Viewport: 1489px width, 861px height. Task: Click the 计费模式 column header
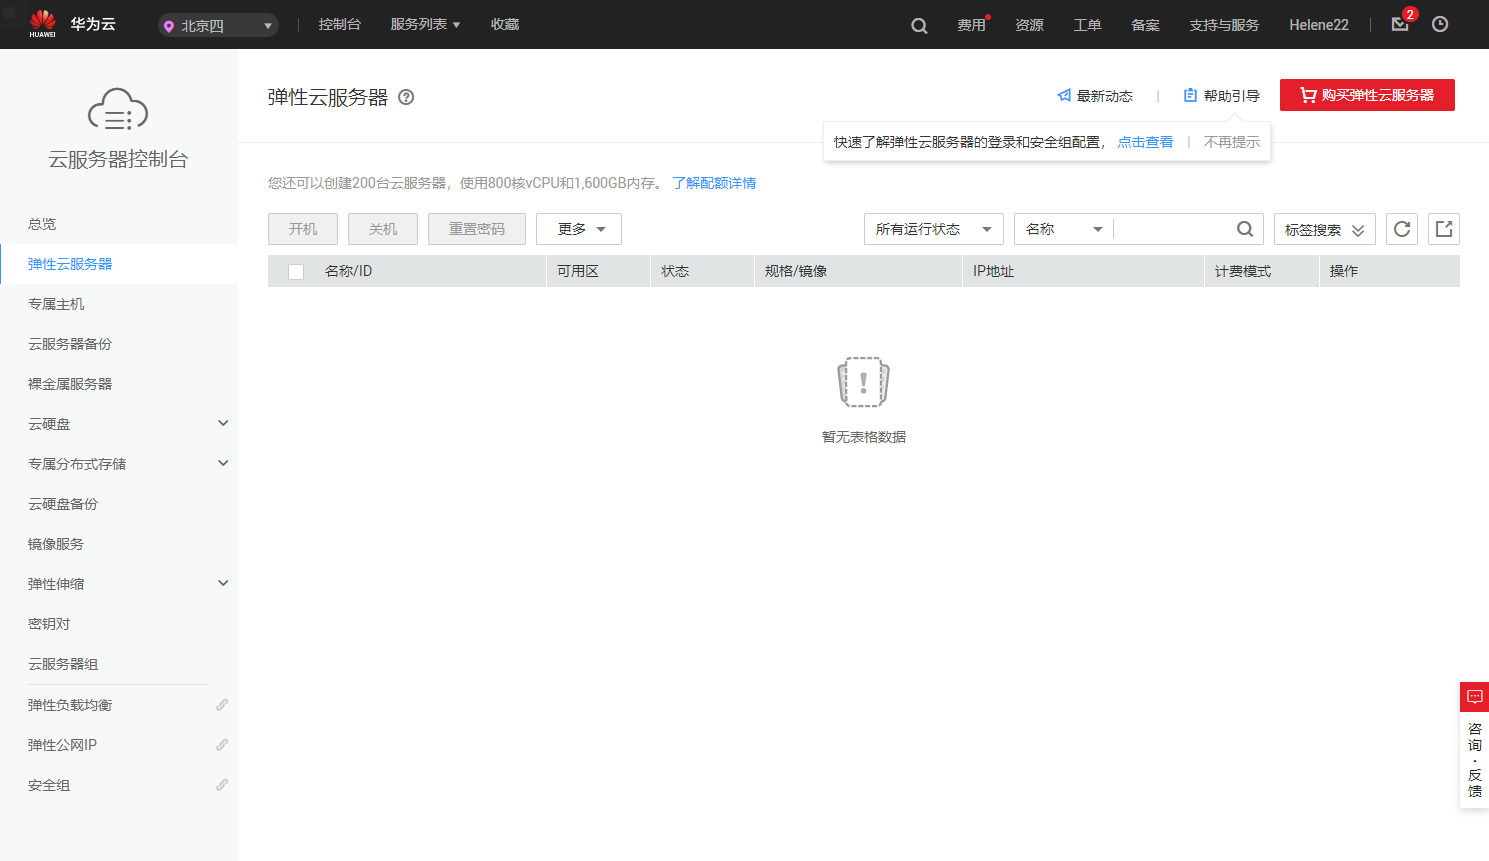click(1243, 271)
